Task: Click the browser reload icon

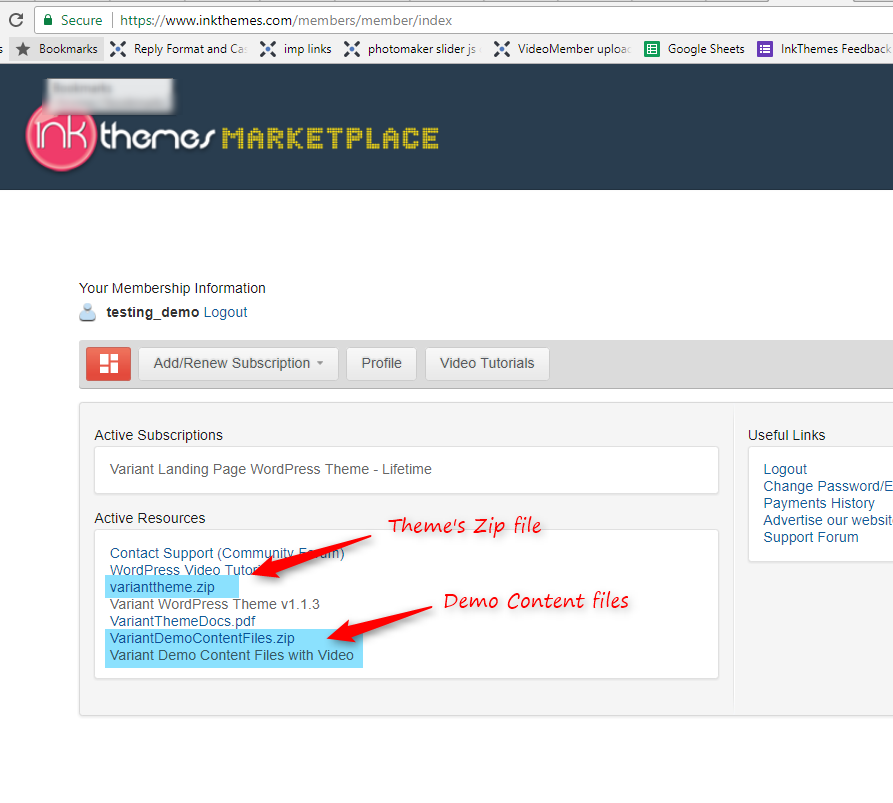Action: coord(16,20)
